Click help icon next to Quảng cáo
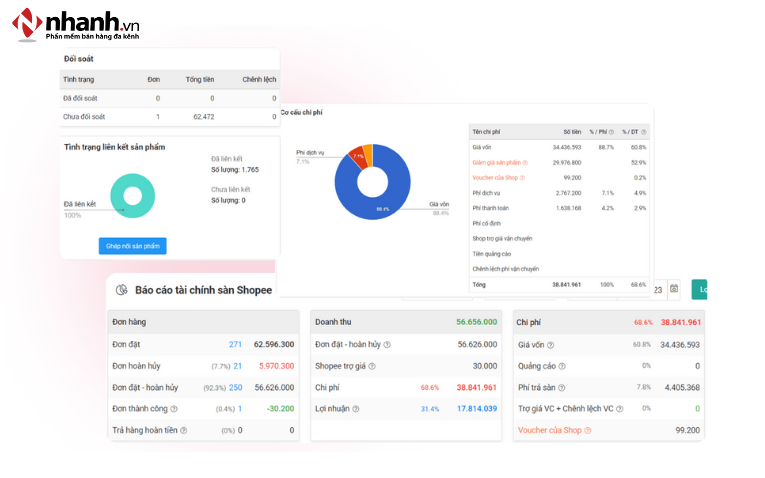Image resolution: width=765 pixels, height=478 pixels. coord(559,366)
